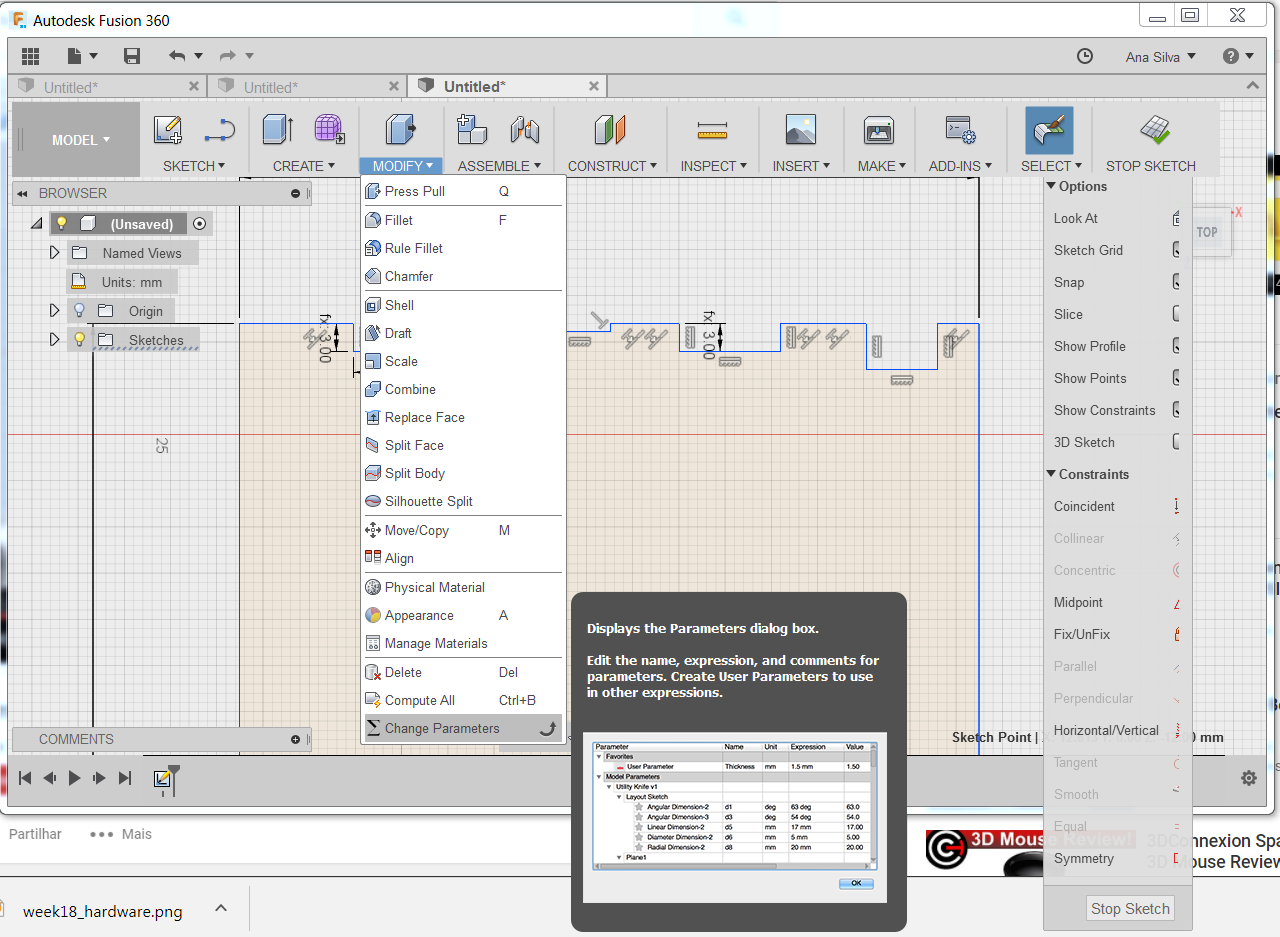Click the 3D Print icon in Make
The height and width of the screenshot is (937, 1280).
(x=878, y=130)
